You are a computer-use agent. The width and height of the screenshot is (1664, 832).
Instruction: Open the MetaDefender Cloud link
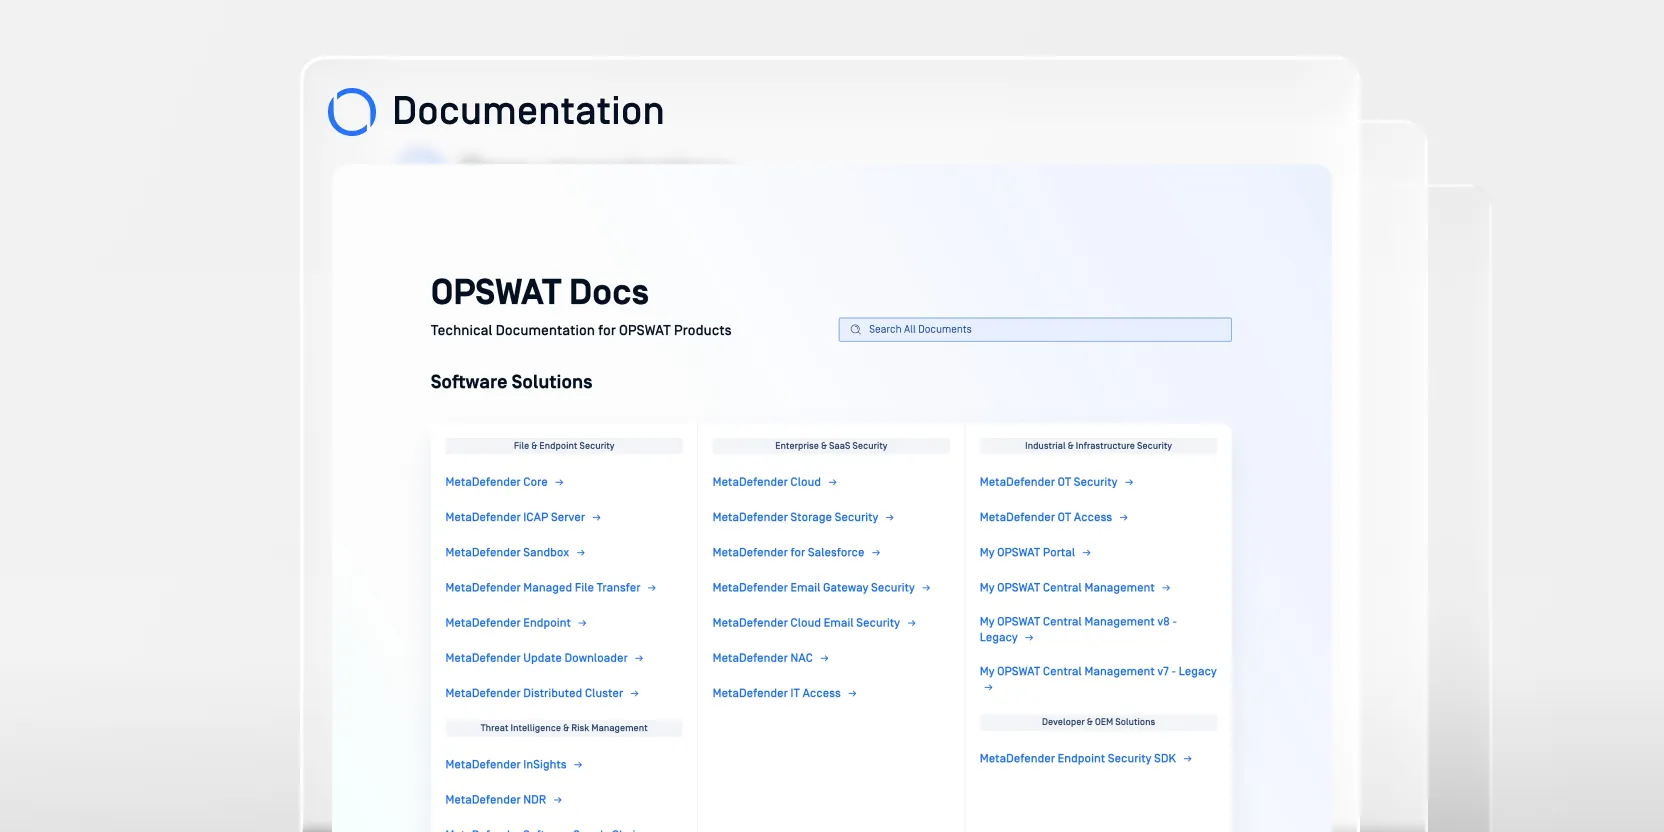[767, 482]
